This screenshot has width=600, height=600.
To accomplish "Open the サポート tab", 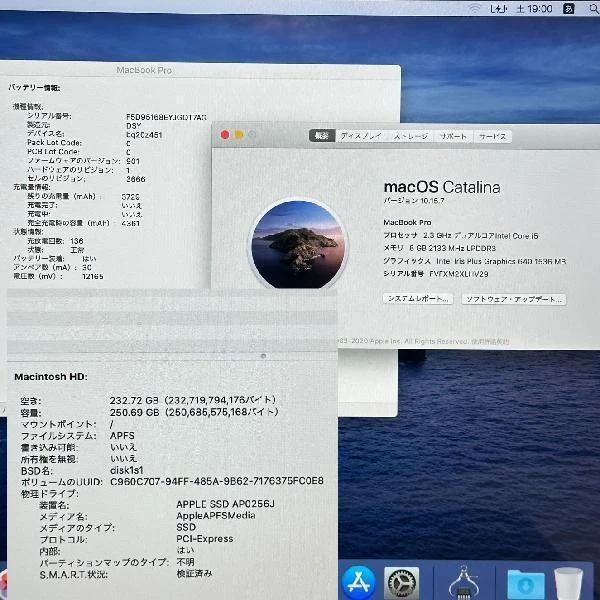I will 453,136.
